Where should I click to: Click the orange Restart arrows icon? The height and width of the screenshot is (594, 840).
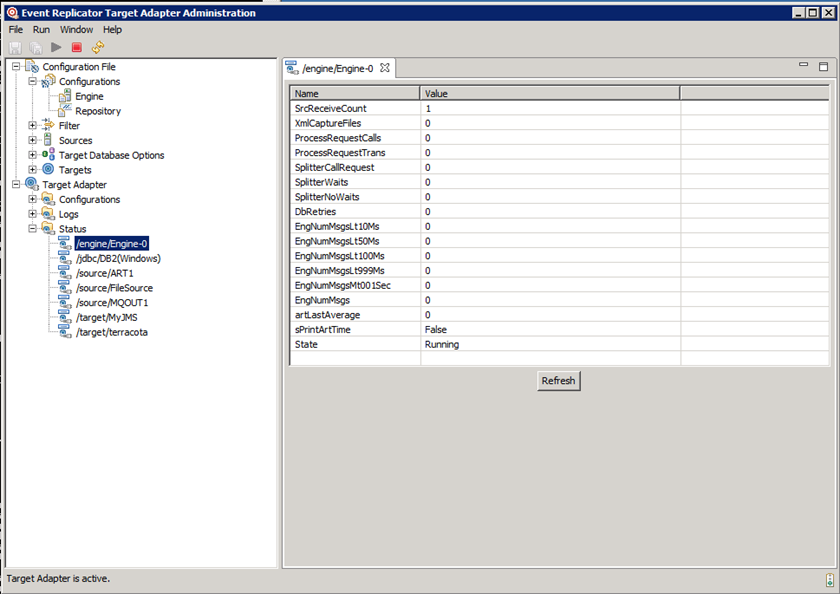(x=98, y=47)
